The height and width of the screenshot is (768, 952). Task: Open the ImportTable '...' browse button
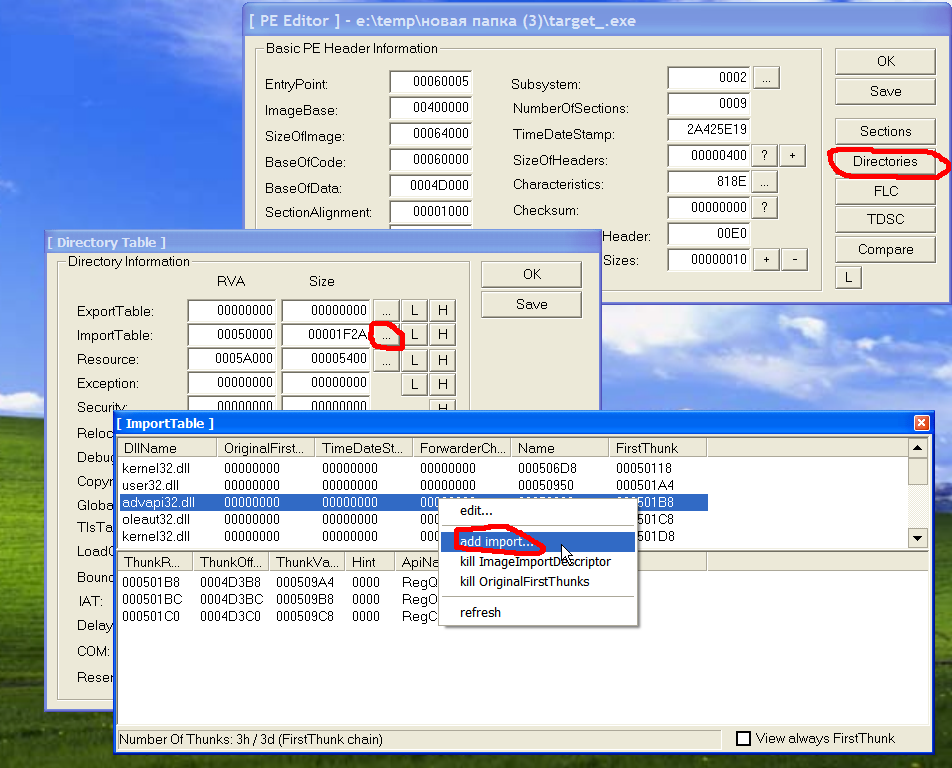pyautogui.click(x=386, y=335)
